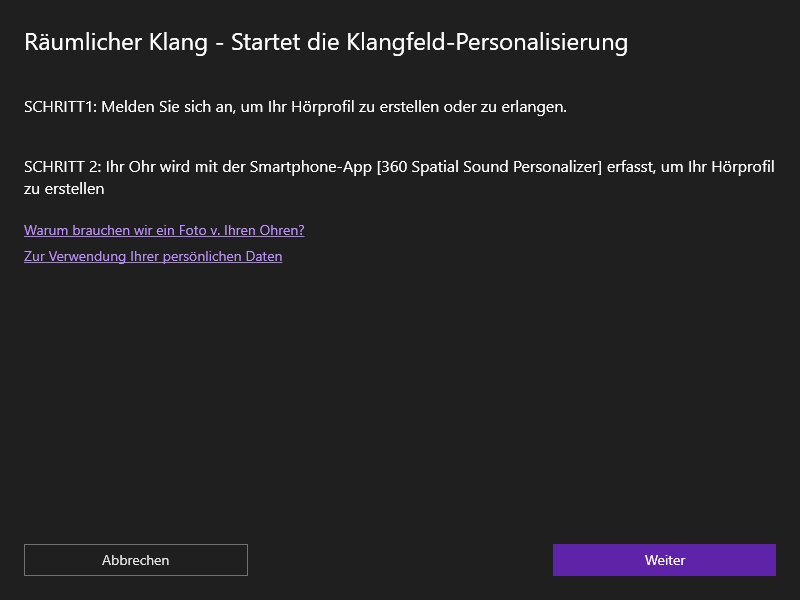Continue to next step with Weiter
Viewport: 800px width, 600px height.
pos(664,560)
